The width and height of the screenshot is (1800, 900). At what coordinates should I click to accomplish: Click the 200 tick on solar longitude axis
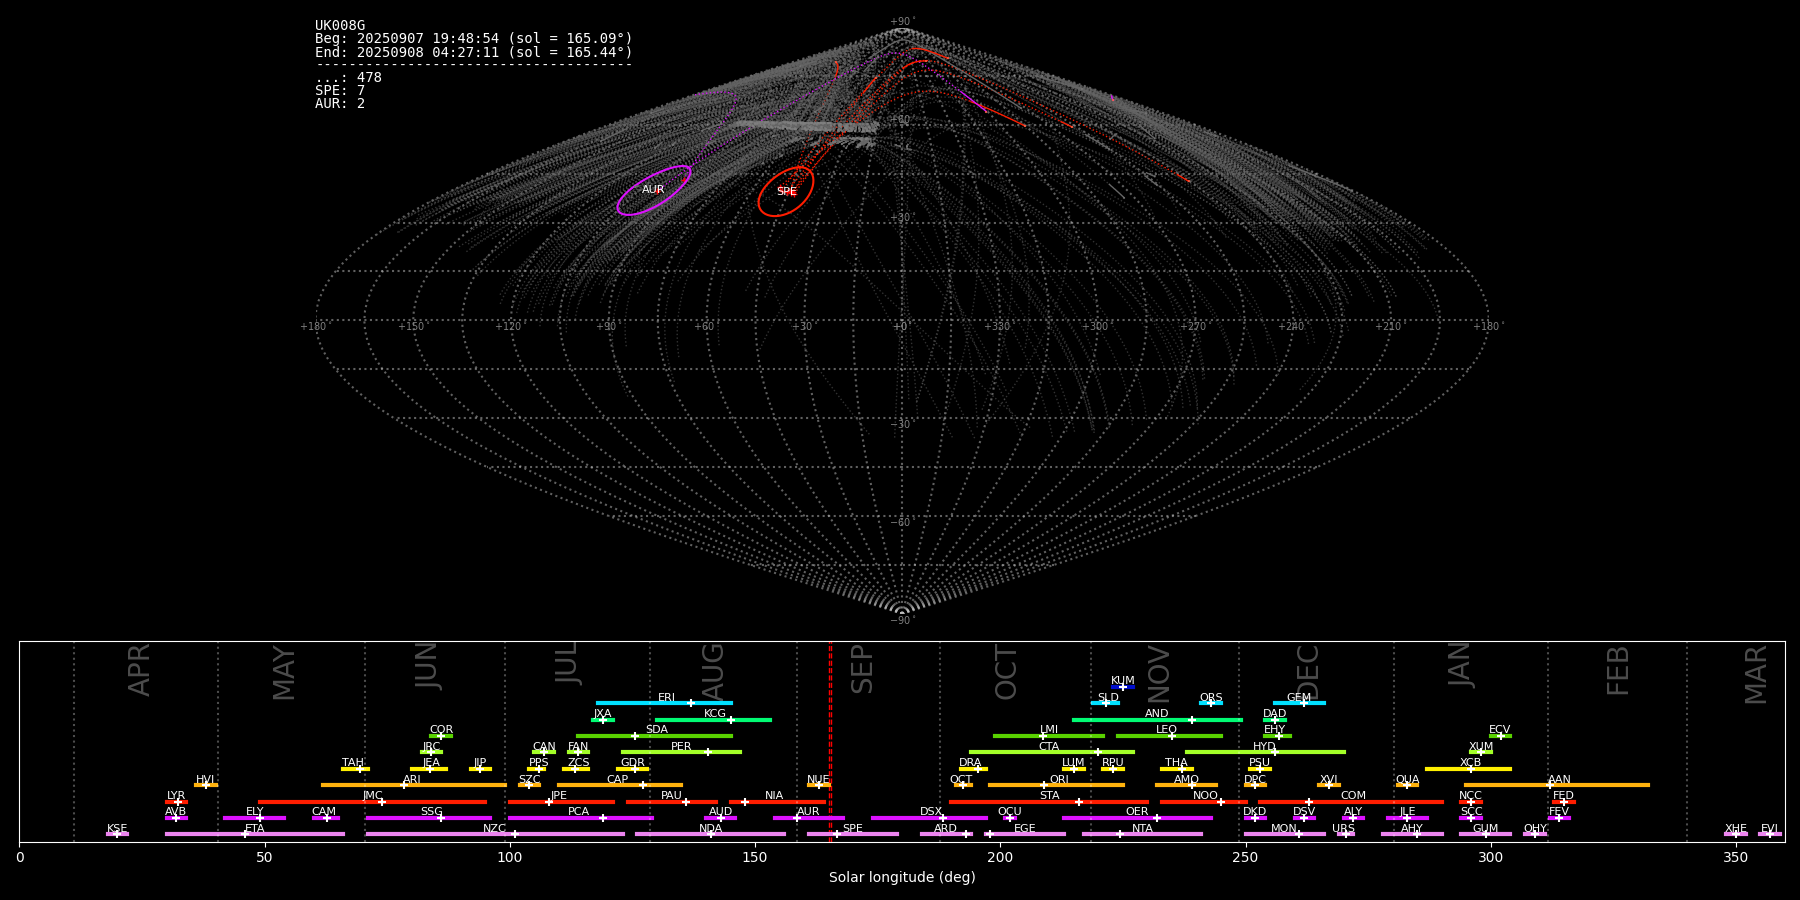(1000, 858)
